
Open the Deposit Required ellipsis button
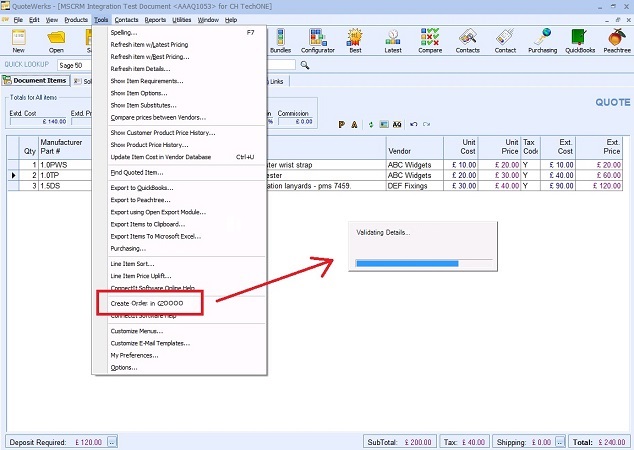point(113,441)
